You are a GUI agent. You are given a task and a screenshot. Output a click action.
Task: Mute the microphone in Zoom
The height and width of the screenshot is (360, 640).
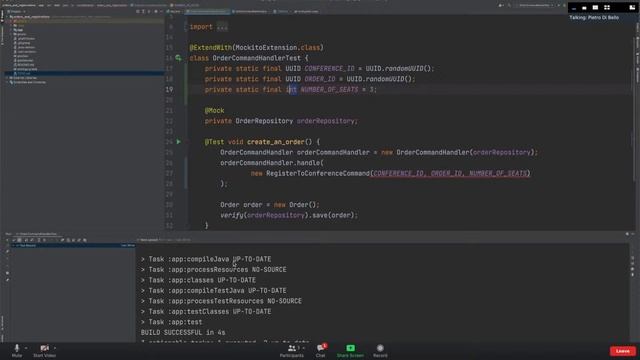17,350
